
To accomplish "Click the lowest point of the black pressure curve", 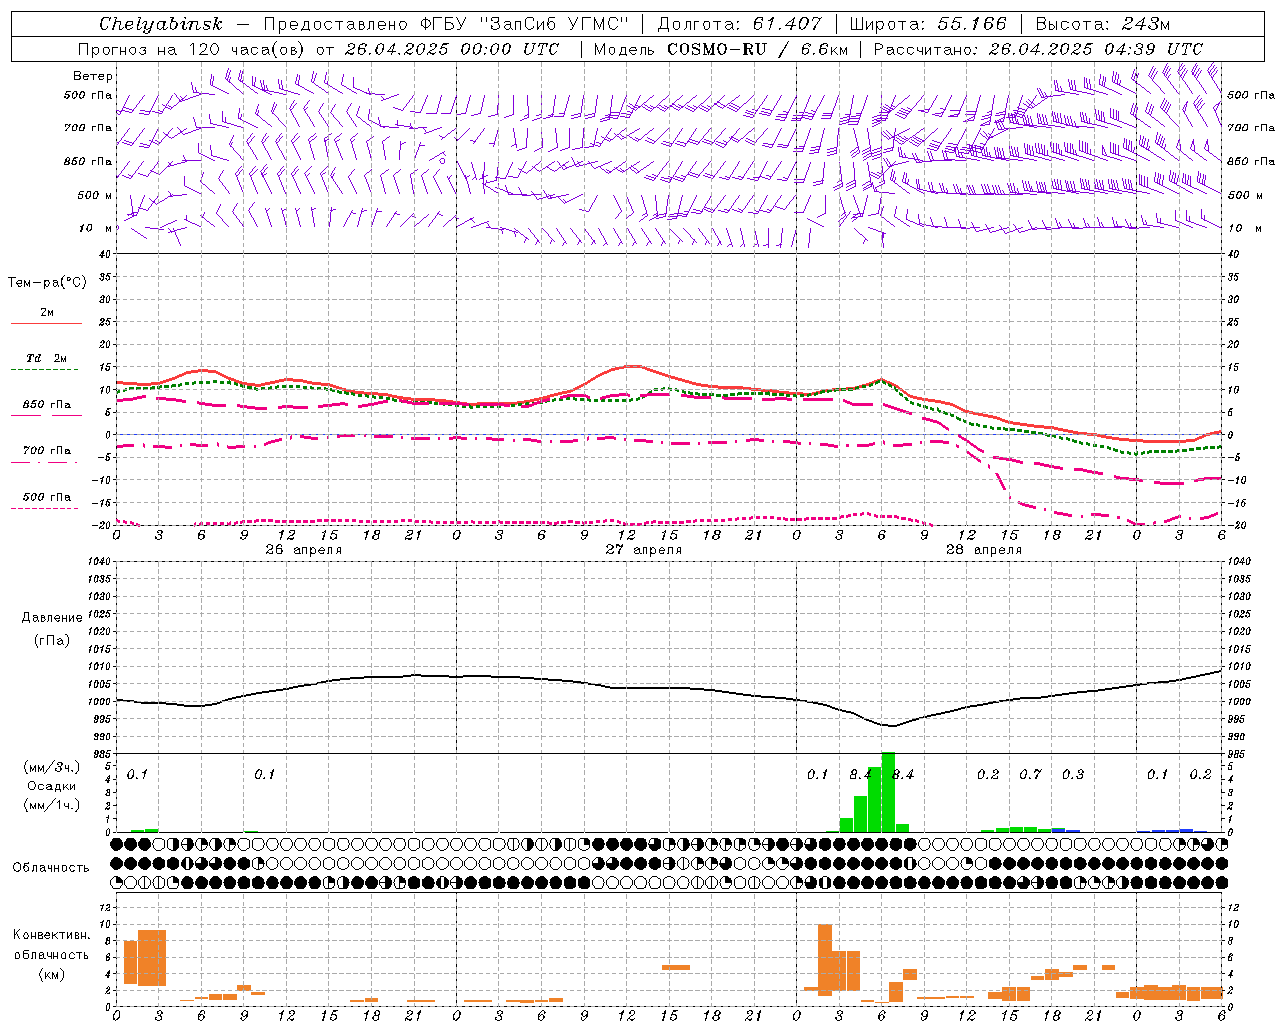I will (x=892, y=726).
